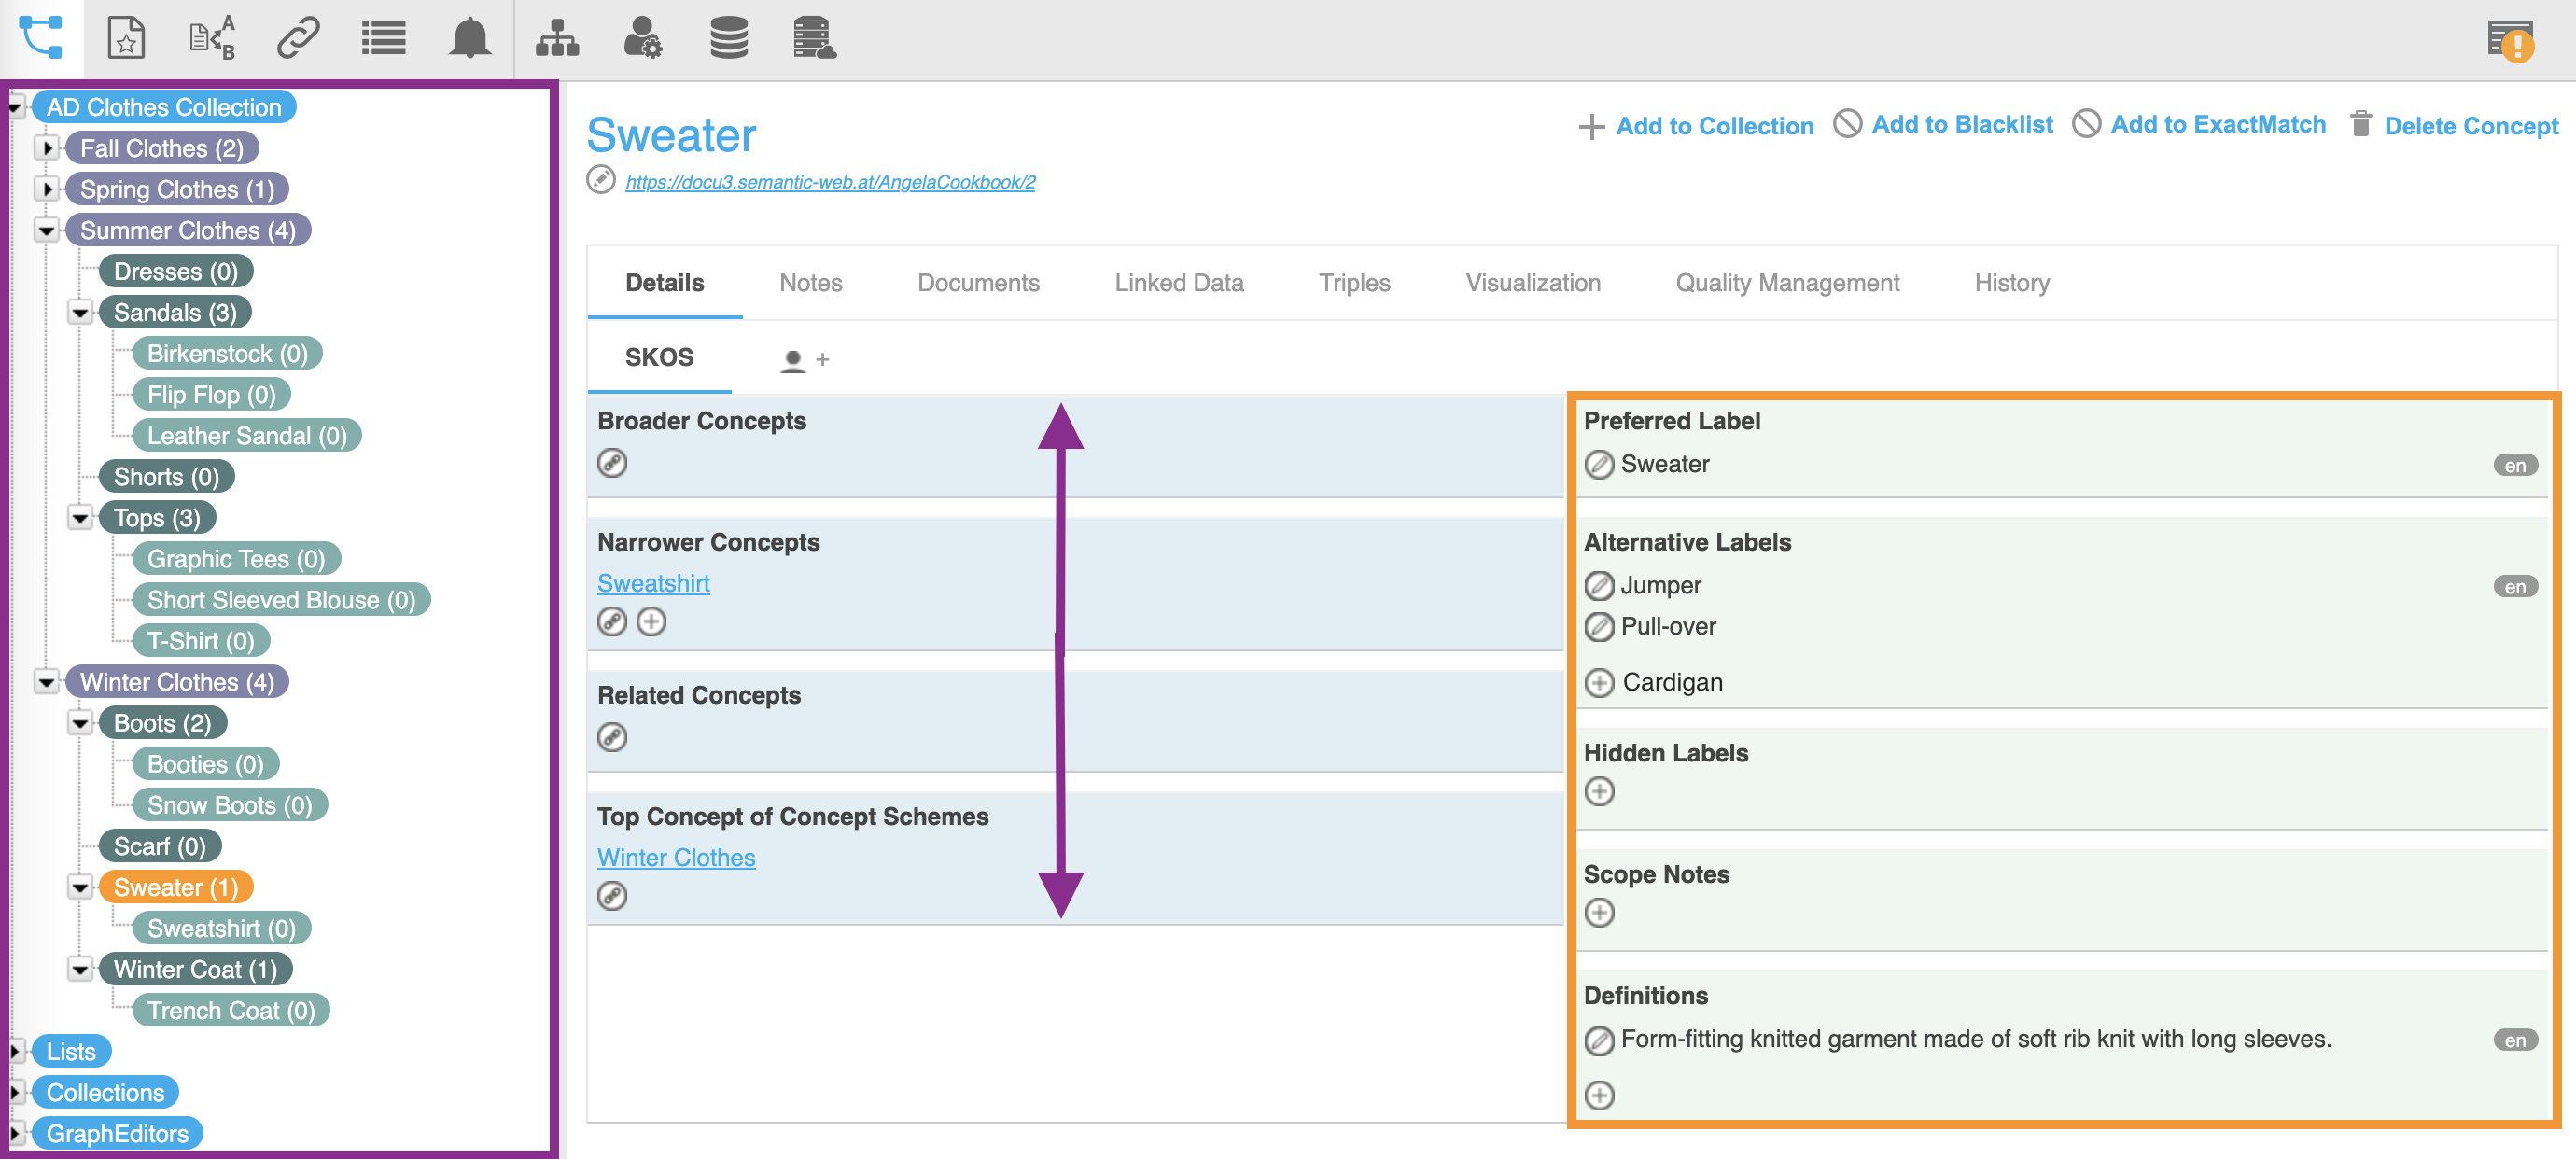Open the Sweatshirt narrower concept link

(x=653, y=583)
